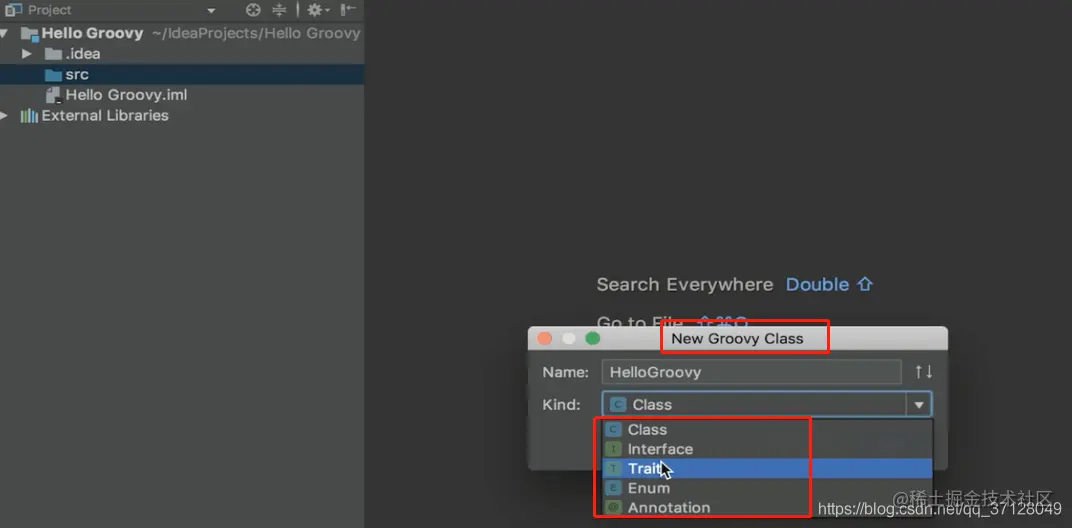Click the Project view label
Viewport: 1072px width, 528px height.
[x=49, y=10]
